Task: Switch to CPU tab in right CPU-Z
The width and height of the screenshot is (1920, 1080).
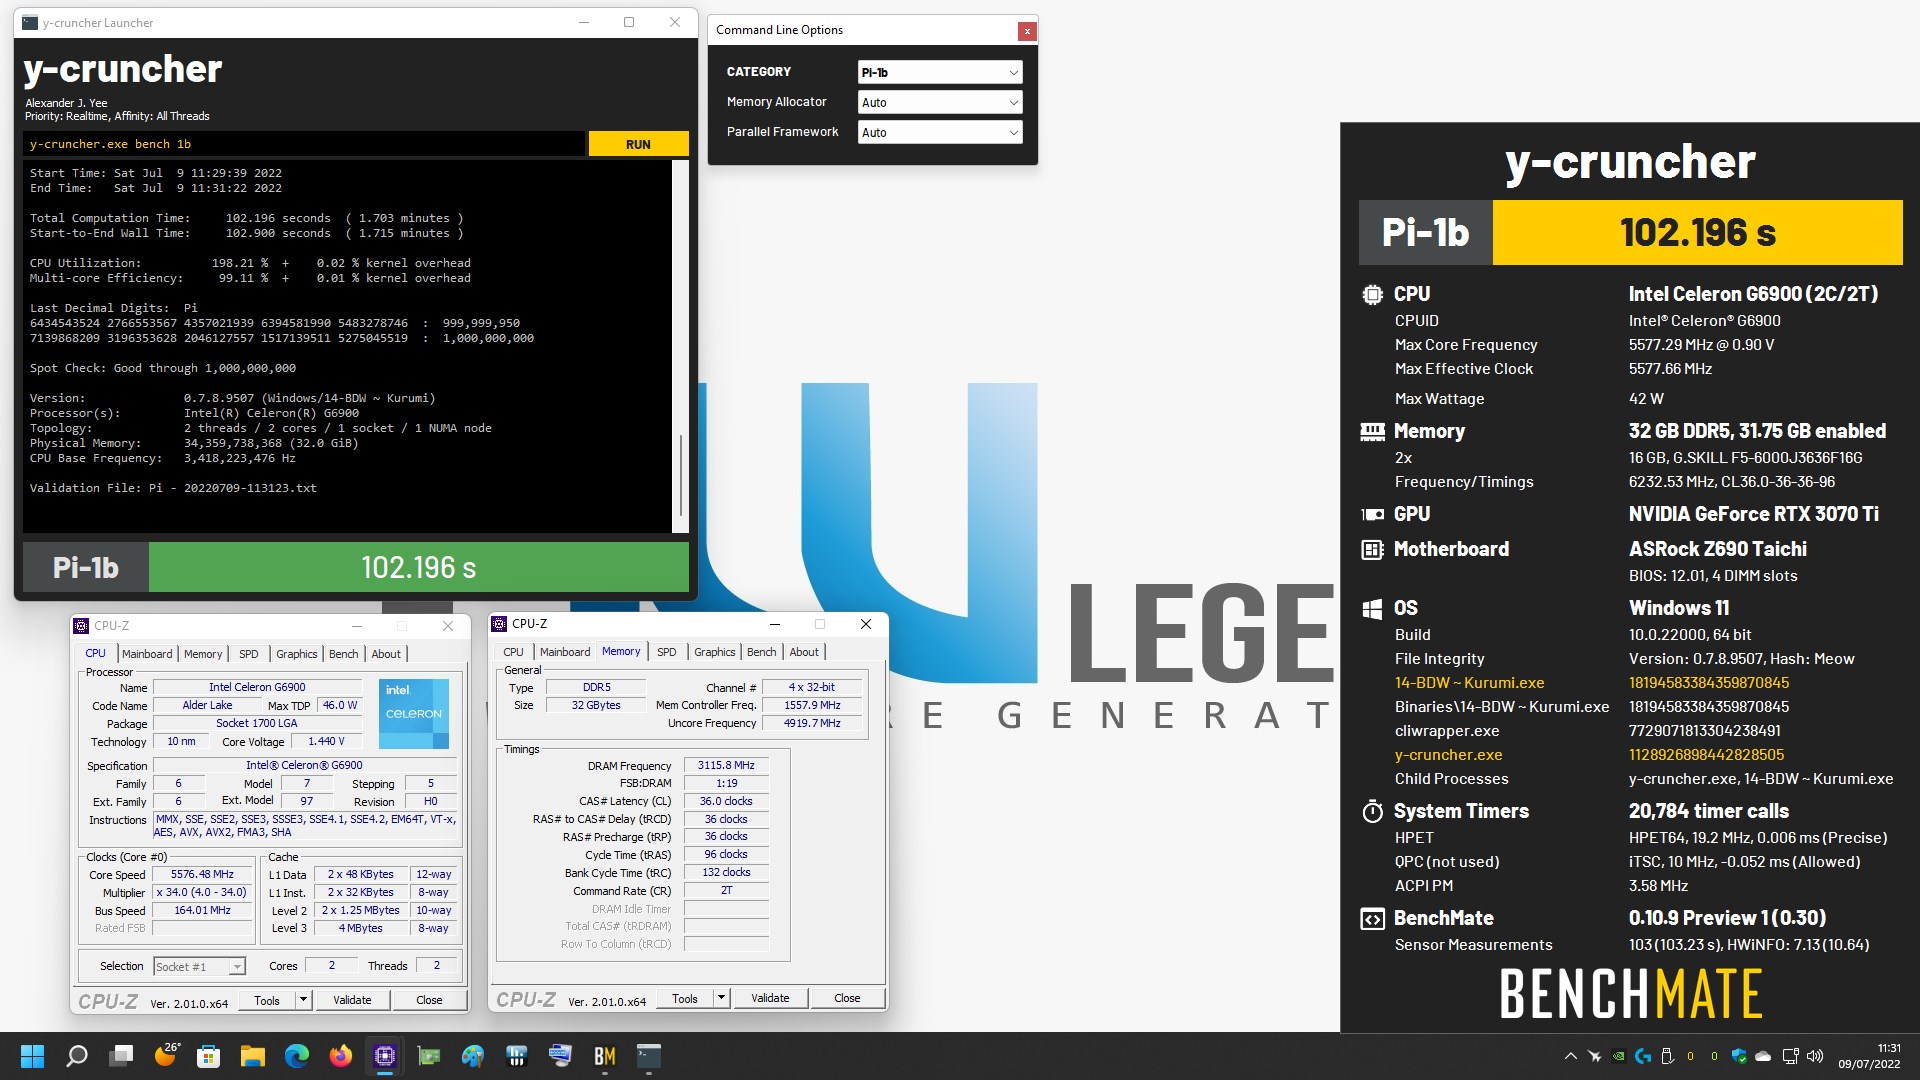Action: point(513,652)
